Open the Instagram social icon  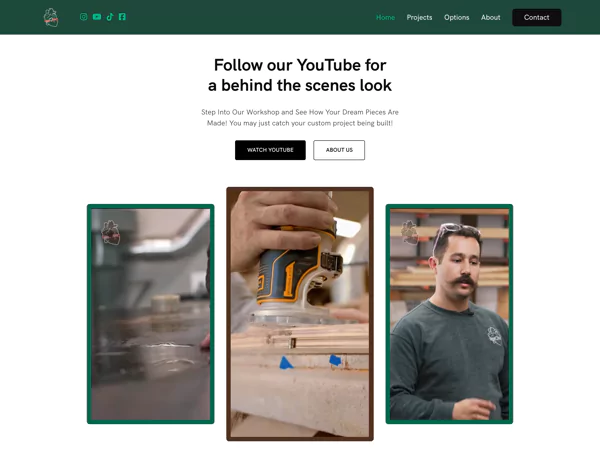[x=83, y=17]
